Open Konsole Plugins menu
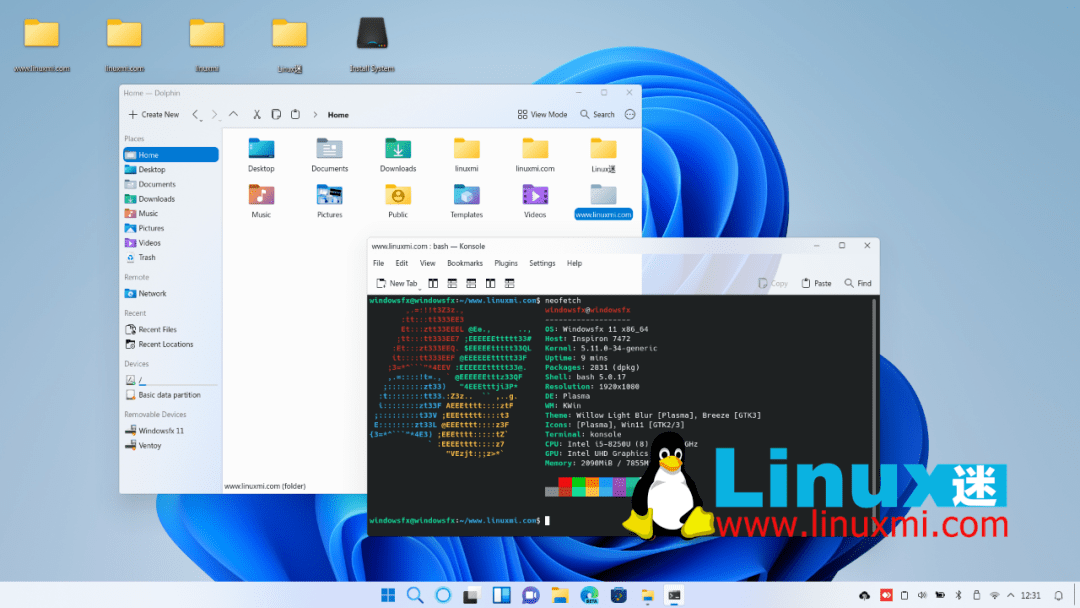 point(506,263)
